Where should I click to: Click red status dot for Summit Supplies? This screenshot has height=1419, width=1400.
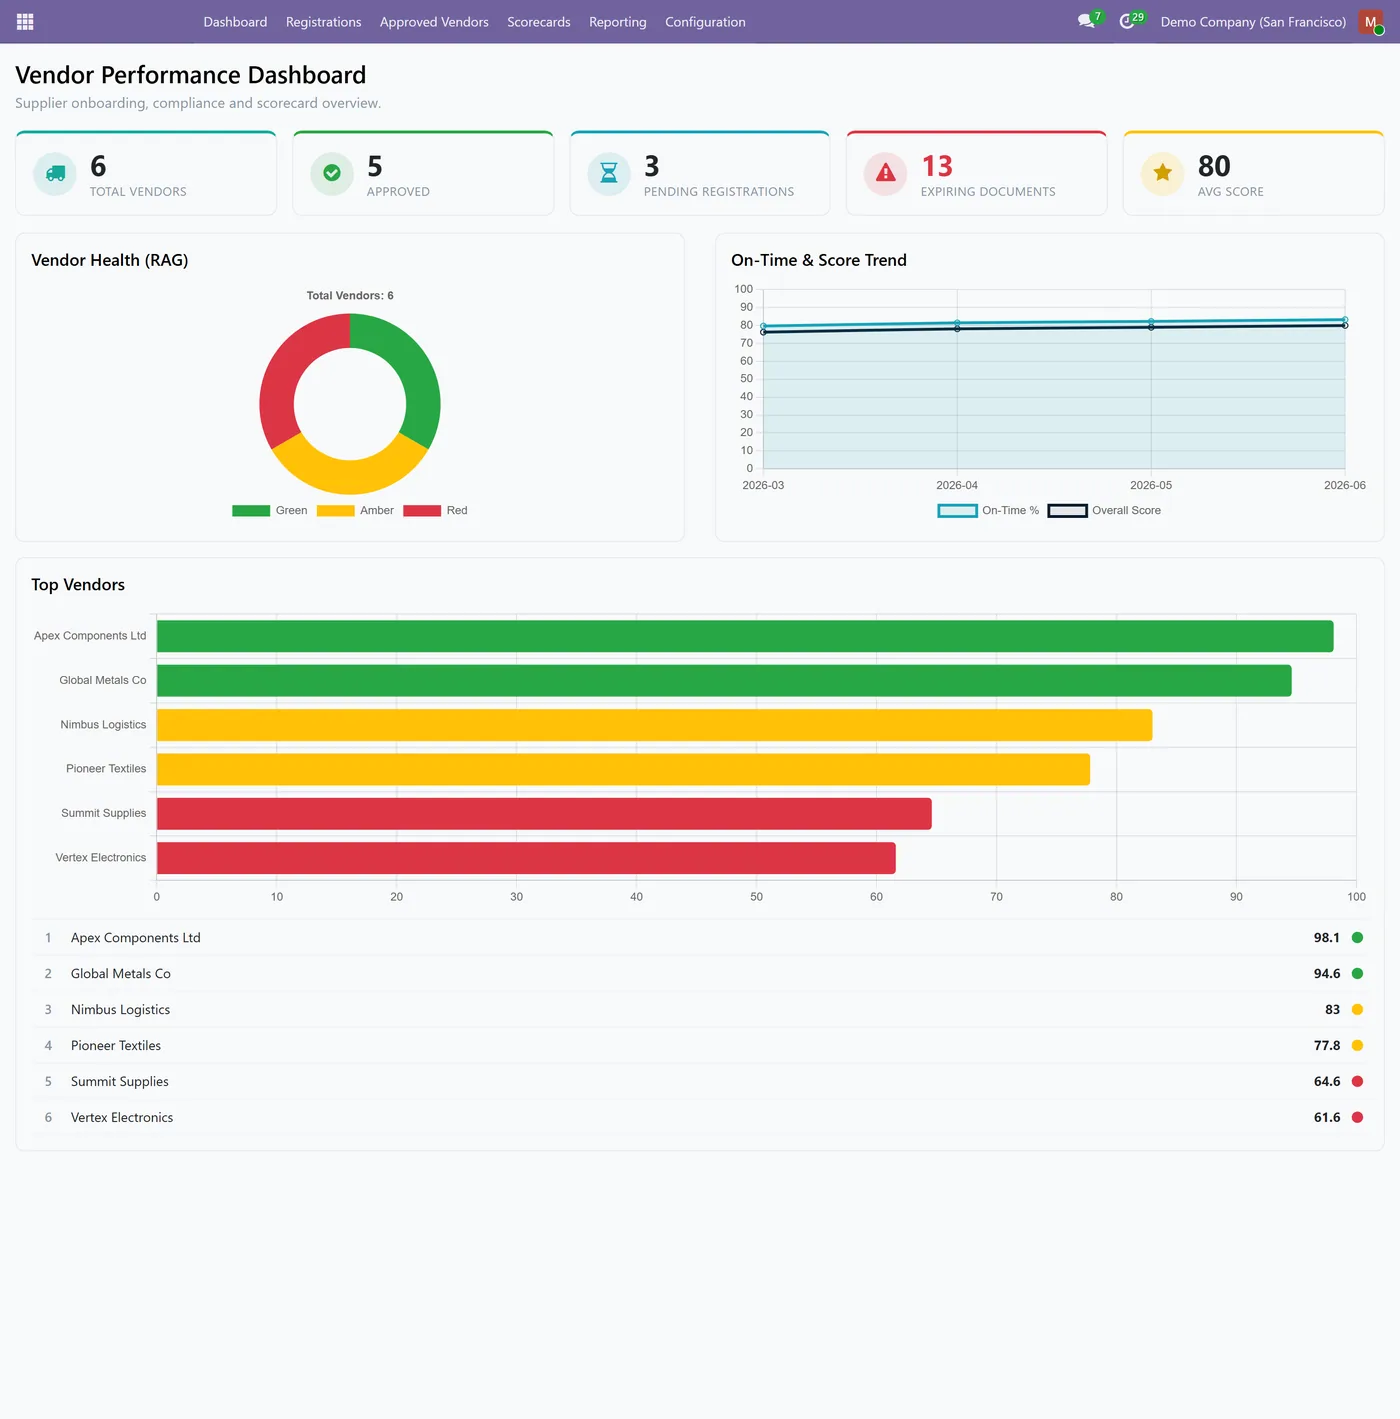1357,1081
